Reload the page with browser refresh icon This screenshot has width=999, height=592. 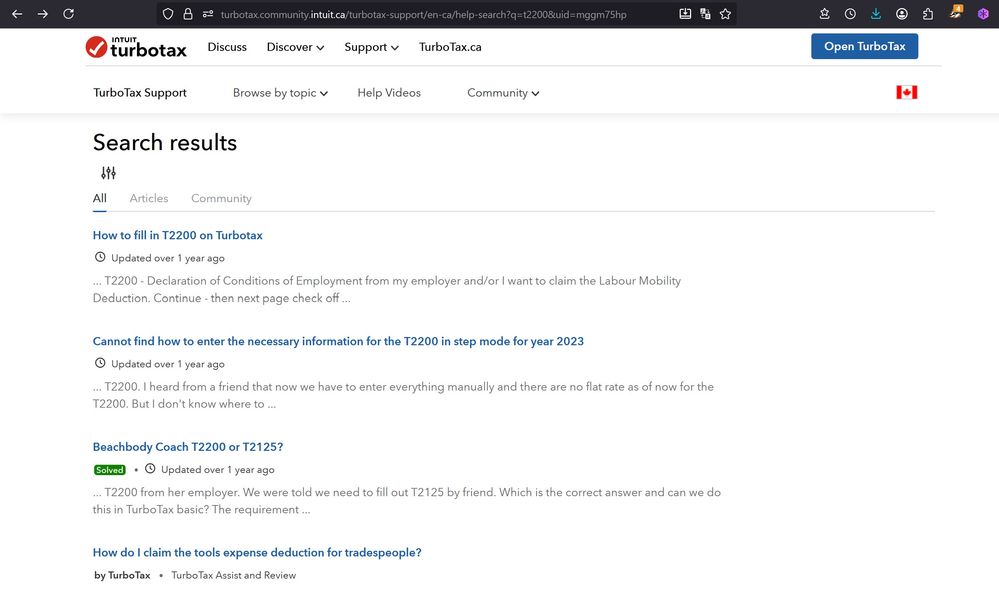[68, 14]
